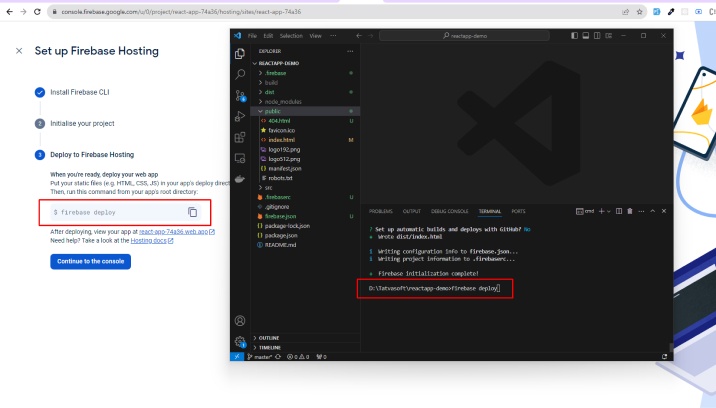Open the Accounts icon in activity bar
Viewport: 716px width, 408px height.
[x=239, y=321]
